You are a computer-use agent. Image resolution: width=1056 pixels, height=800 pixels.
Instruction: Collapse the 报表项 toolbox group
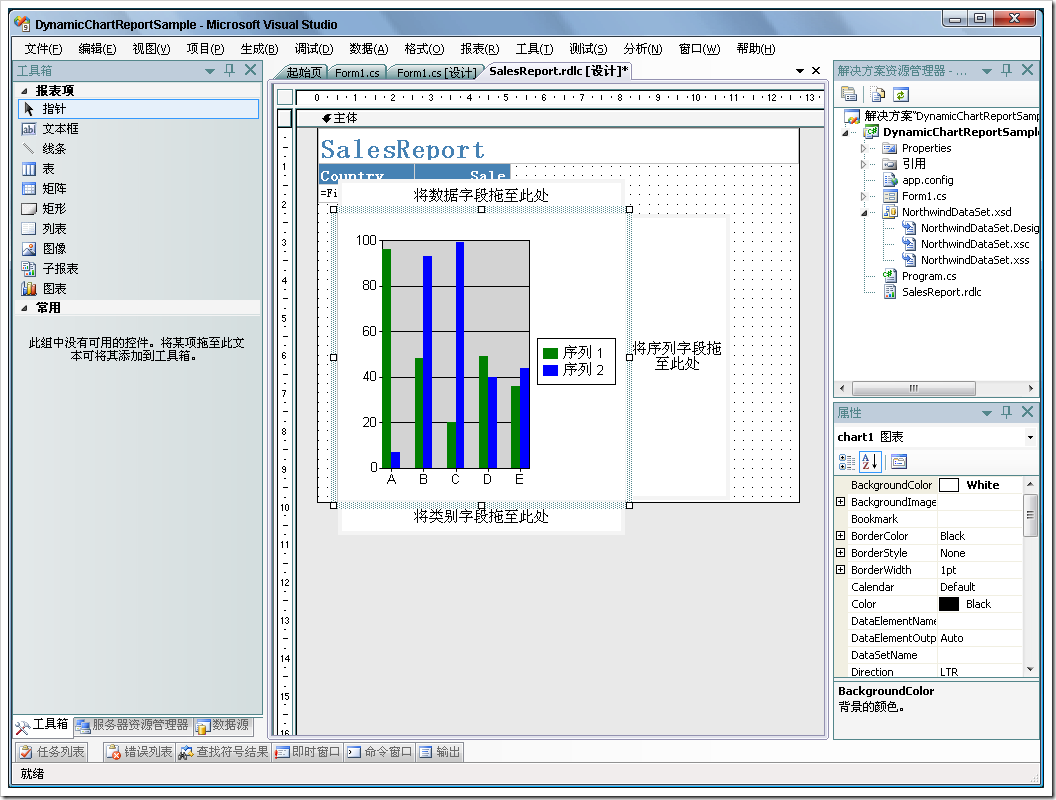pos(24,91)
